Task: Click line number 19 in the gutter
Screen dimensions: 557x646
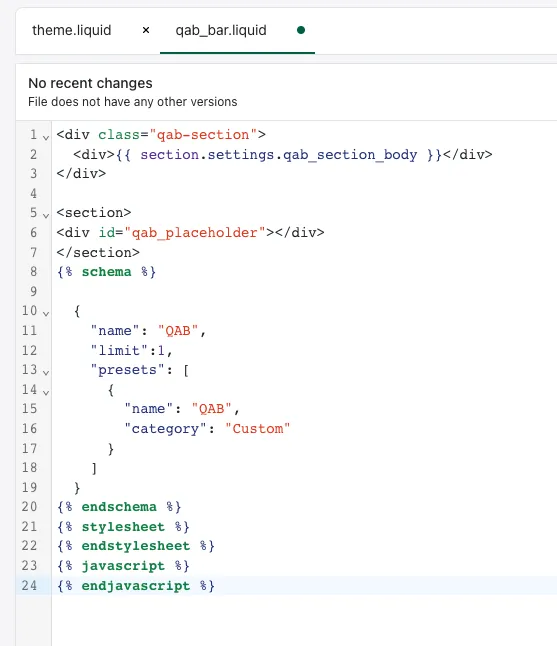Action: coord(29,487)
